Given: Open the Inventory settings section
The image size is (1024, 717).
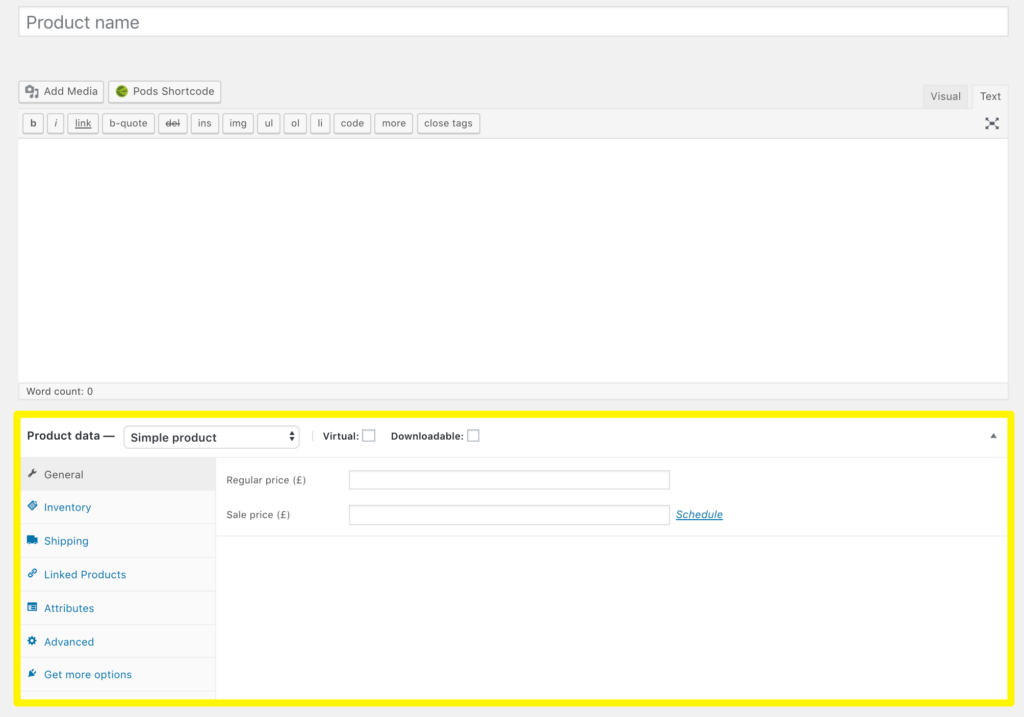Looking at the screenshot, I should pos(66,507).
